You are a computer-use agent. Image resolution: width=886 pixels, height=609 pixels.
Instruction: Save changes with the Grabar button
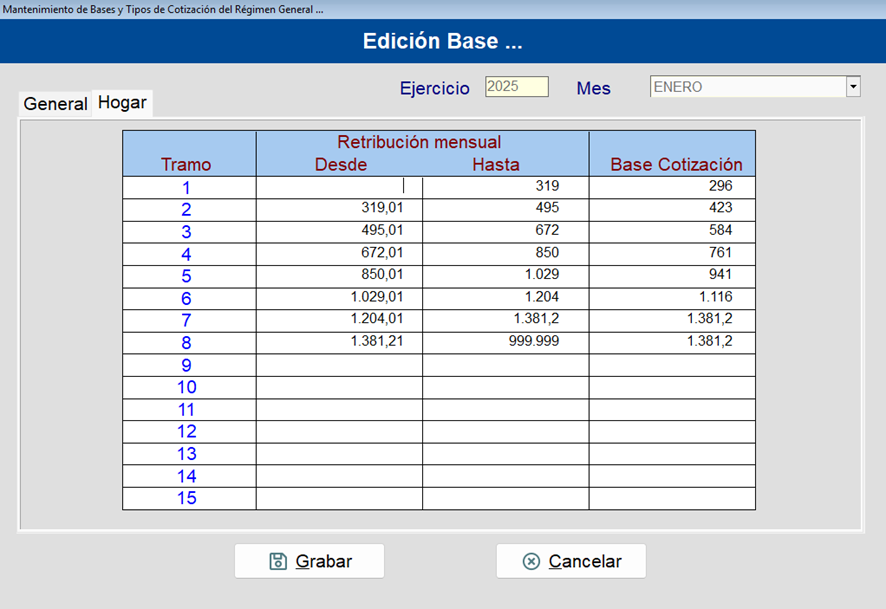tap(310, 561)
